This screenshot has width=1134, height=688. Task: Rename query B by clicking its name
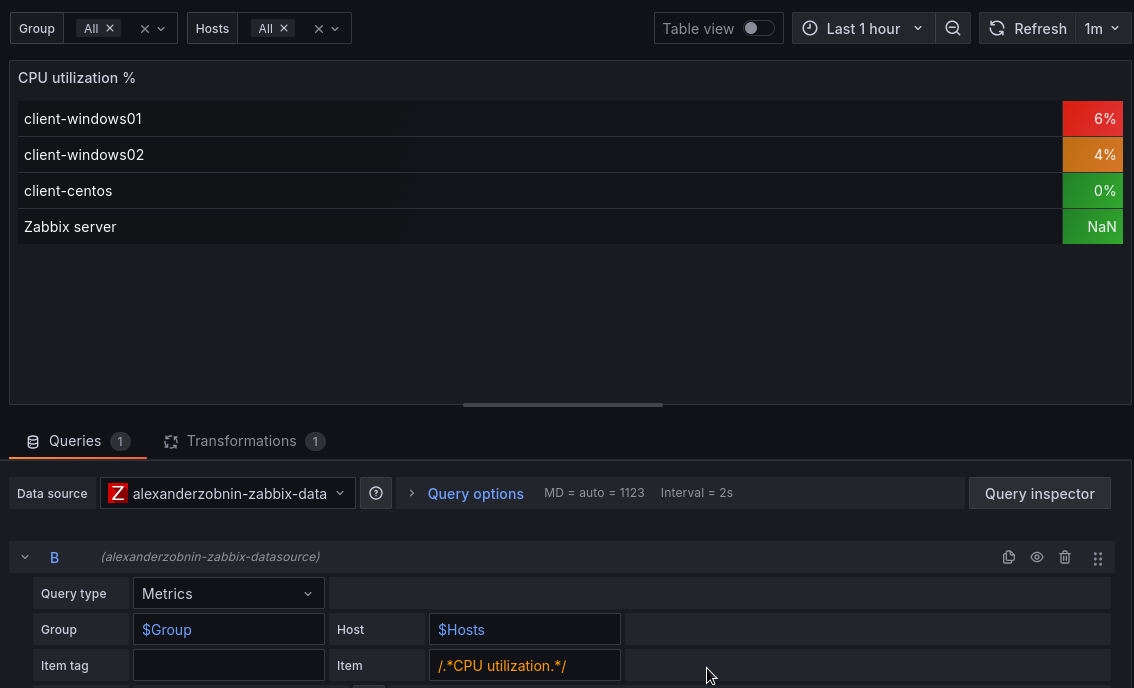[x=54, y=558]
